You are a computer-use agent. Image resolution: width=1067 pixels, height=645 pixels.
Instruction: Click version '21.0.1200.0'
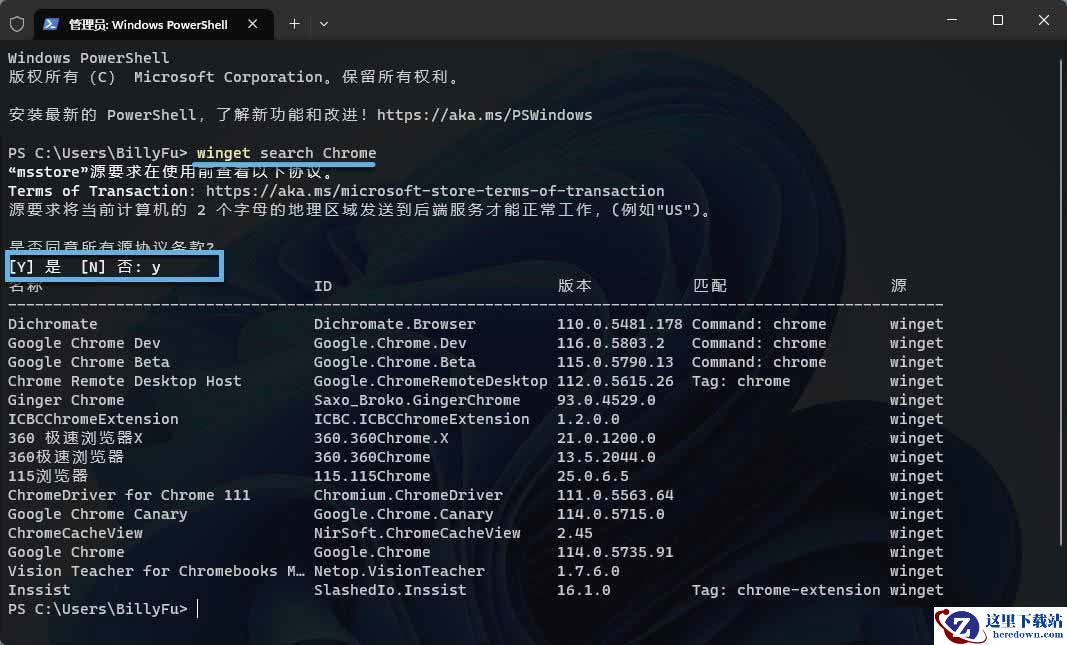coord(606,438)
